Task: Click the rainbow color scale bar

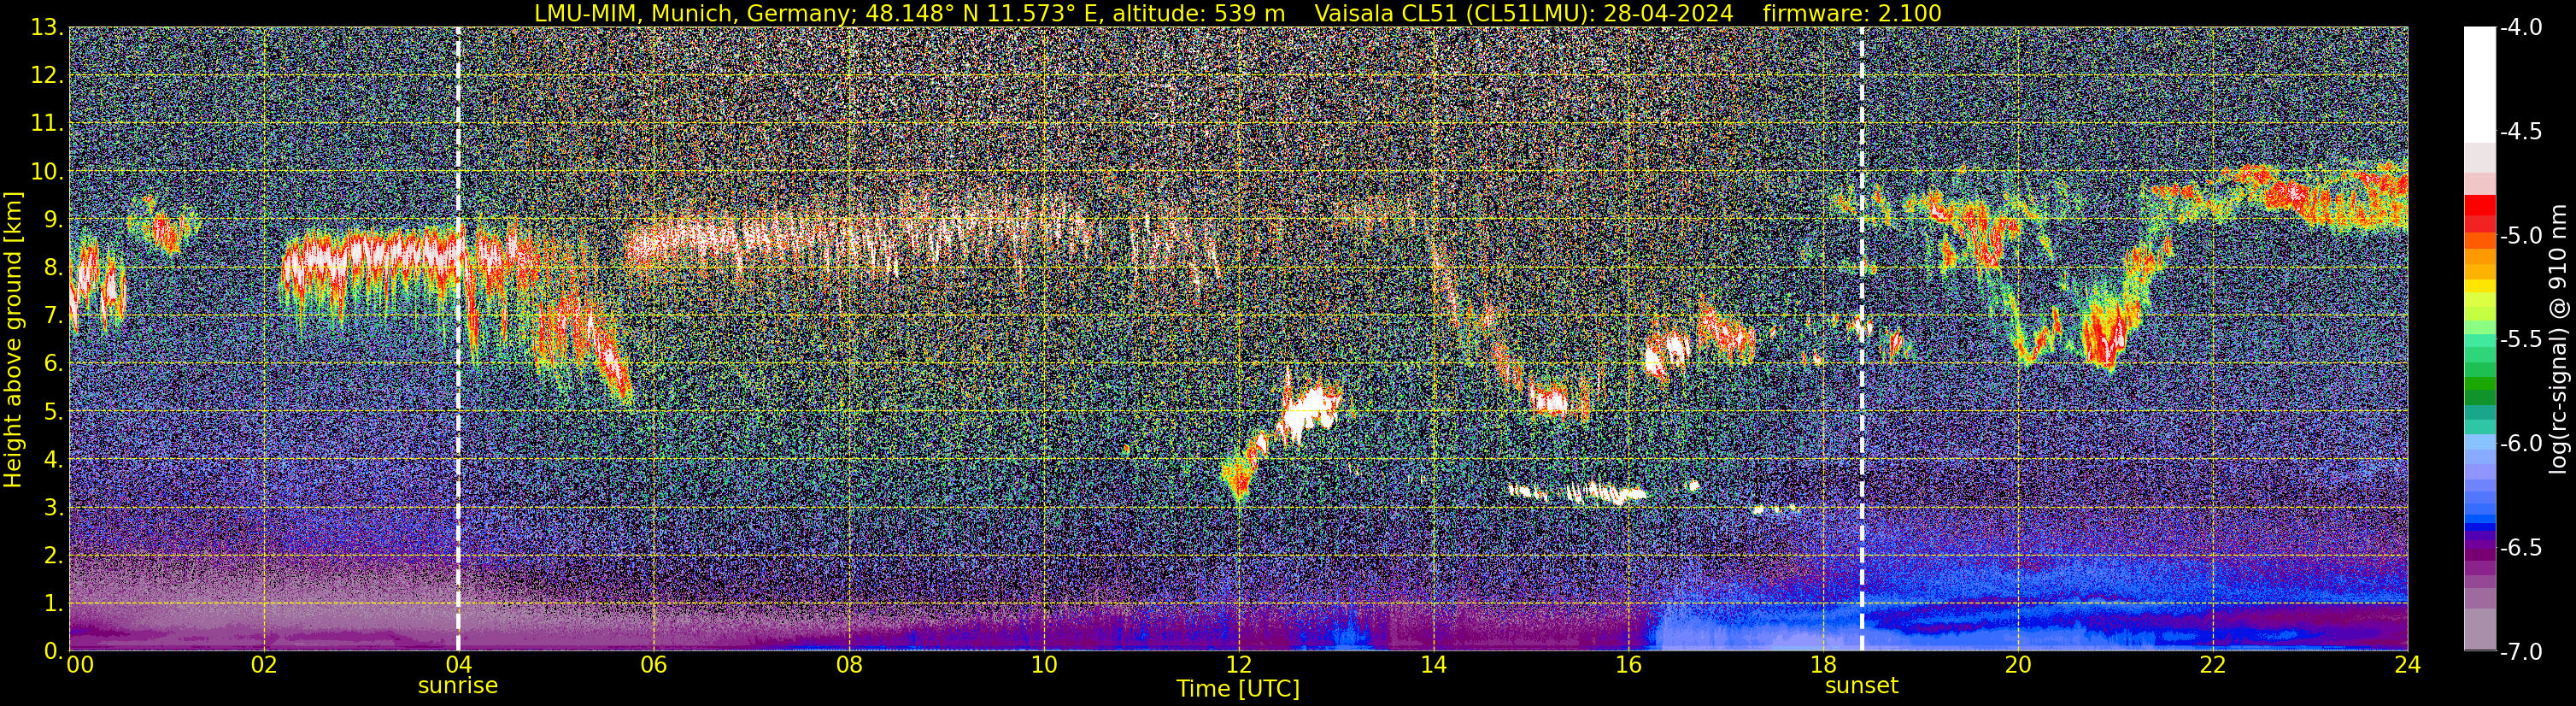Action: [2479, 339]
